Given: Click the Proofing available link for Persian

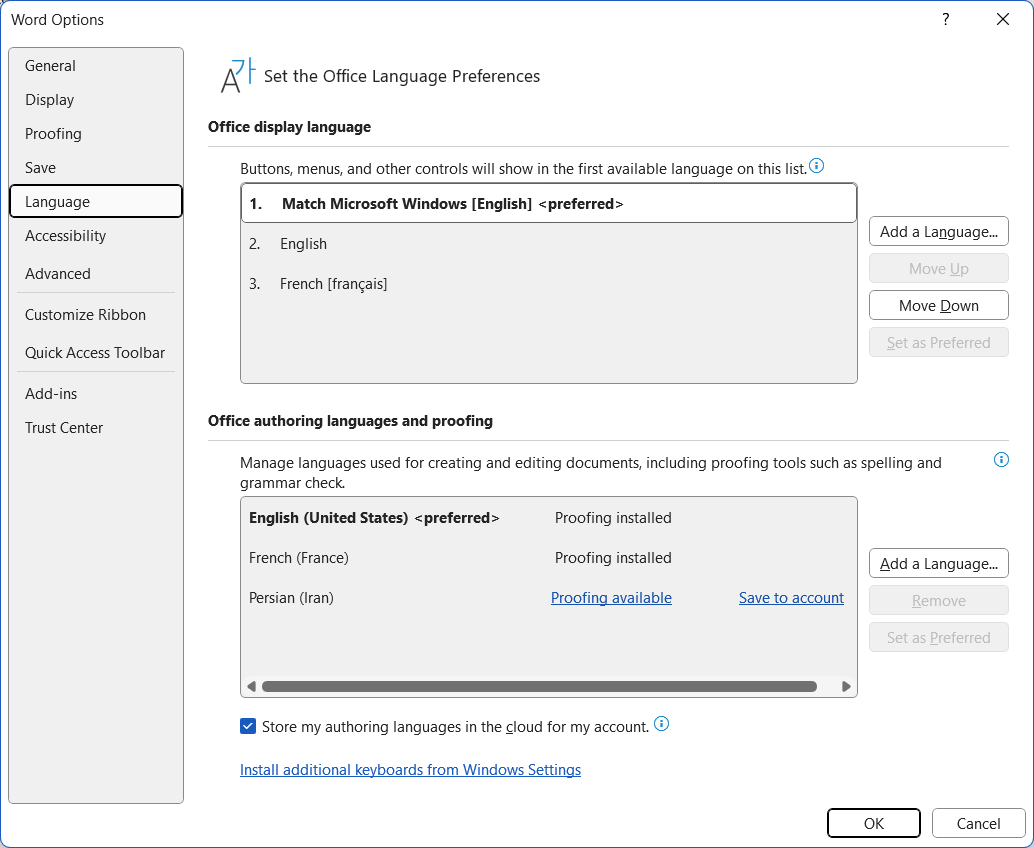Looking at the screenshot, I should (x=611, y=597).
